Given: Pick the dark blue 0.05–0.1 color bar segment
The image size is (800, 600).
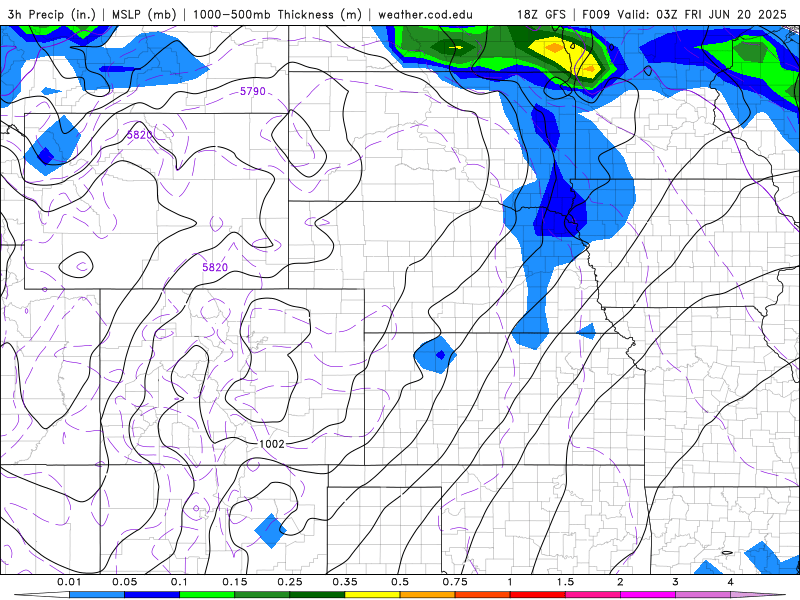Looking at the screenshot, I should pyautogui.click(x=152, y=595).
